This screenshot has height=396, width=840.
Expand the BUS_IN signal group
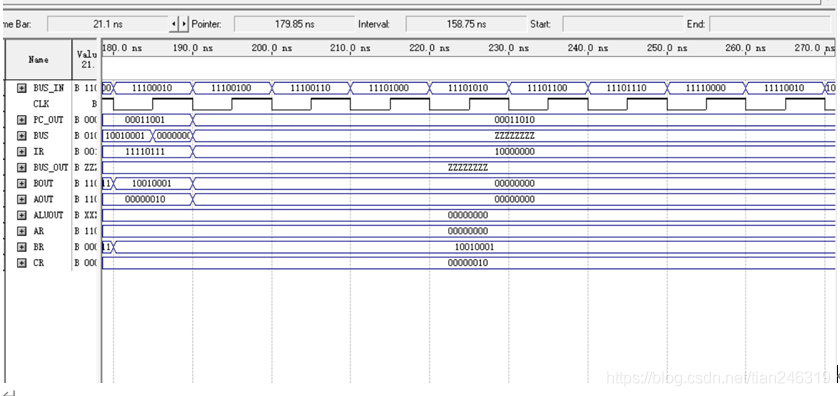(21, 88)
